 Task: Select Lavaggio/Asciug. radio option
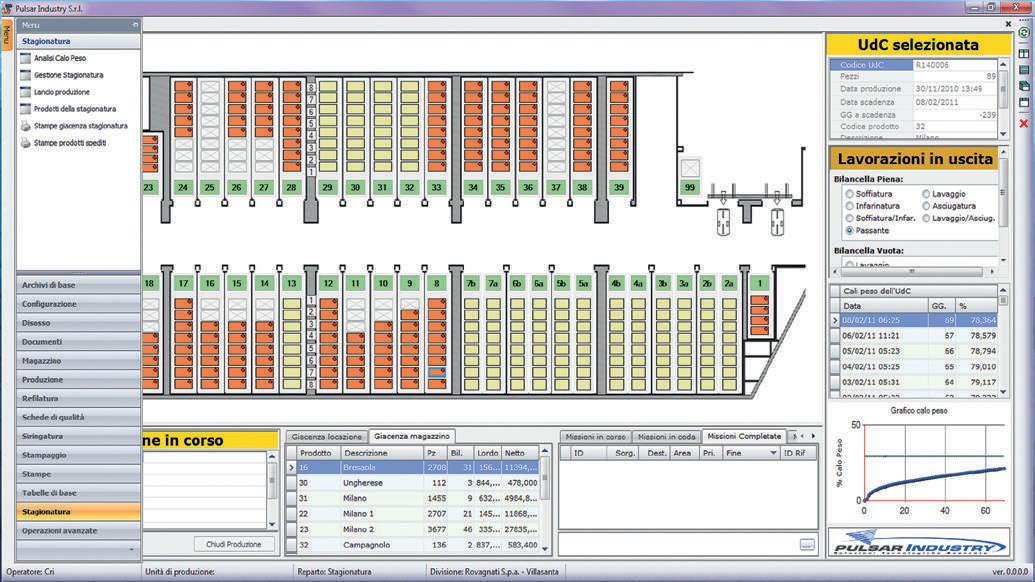pyautogui.click(x=926, y=218)
